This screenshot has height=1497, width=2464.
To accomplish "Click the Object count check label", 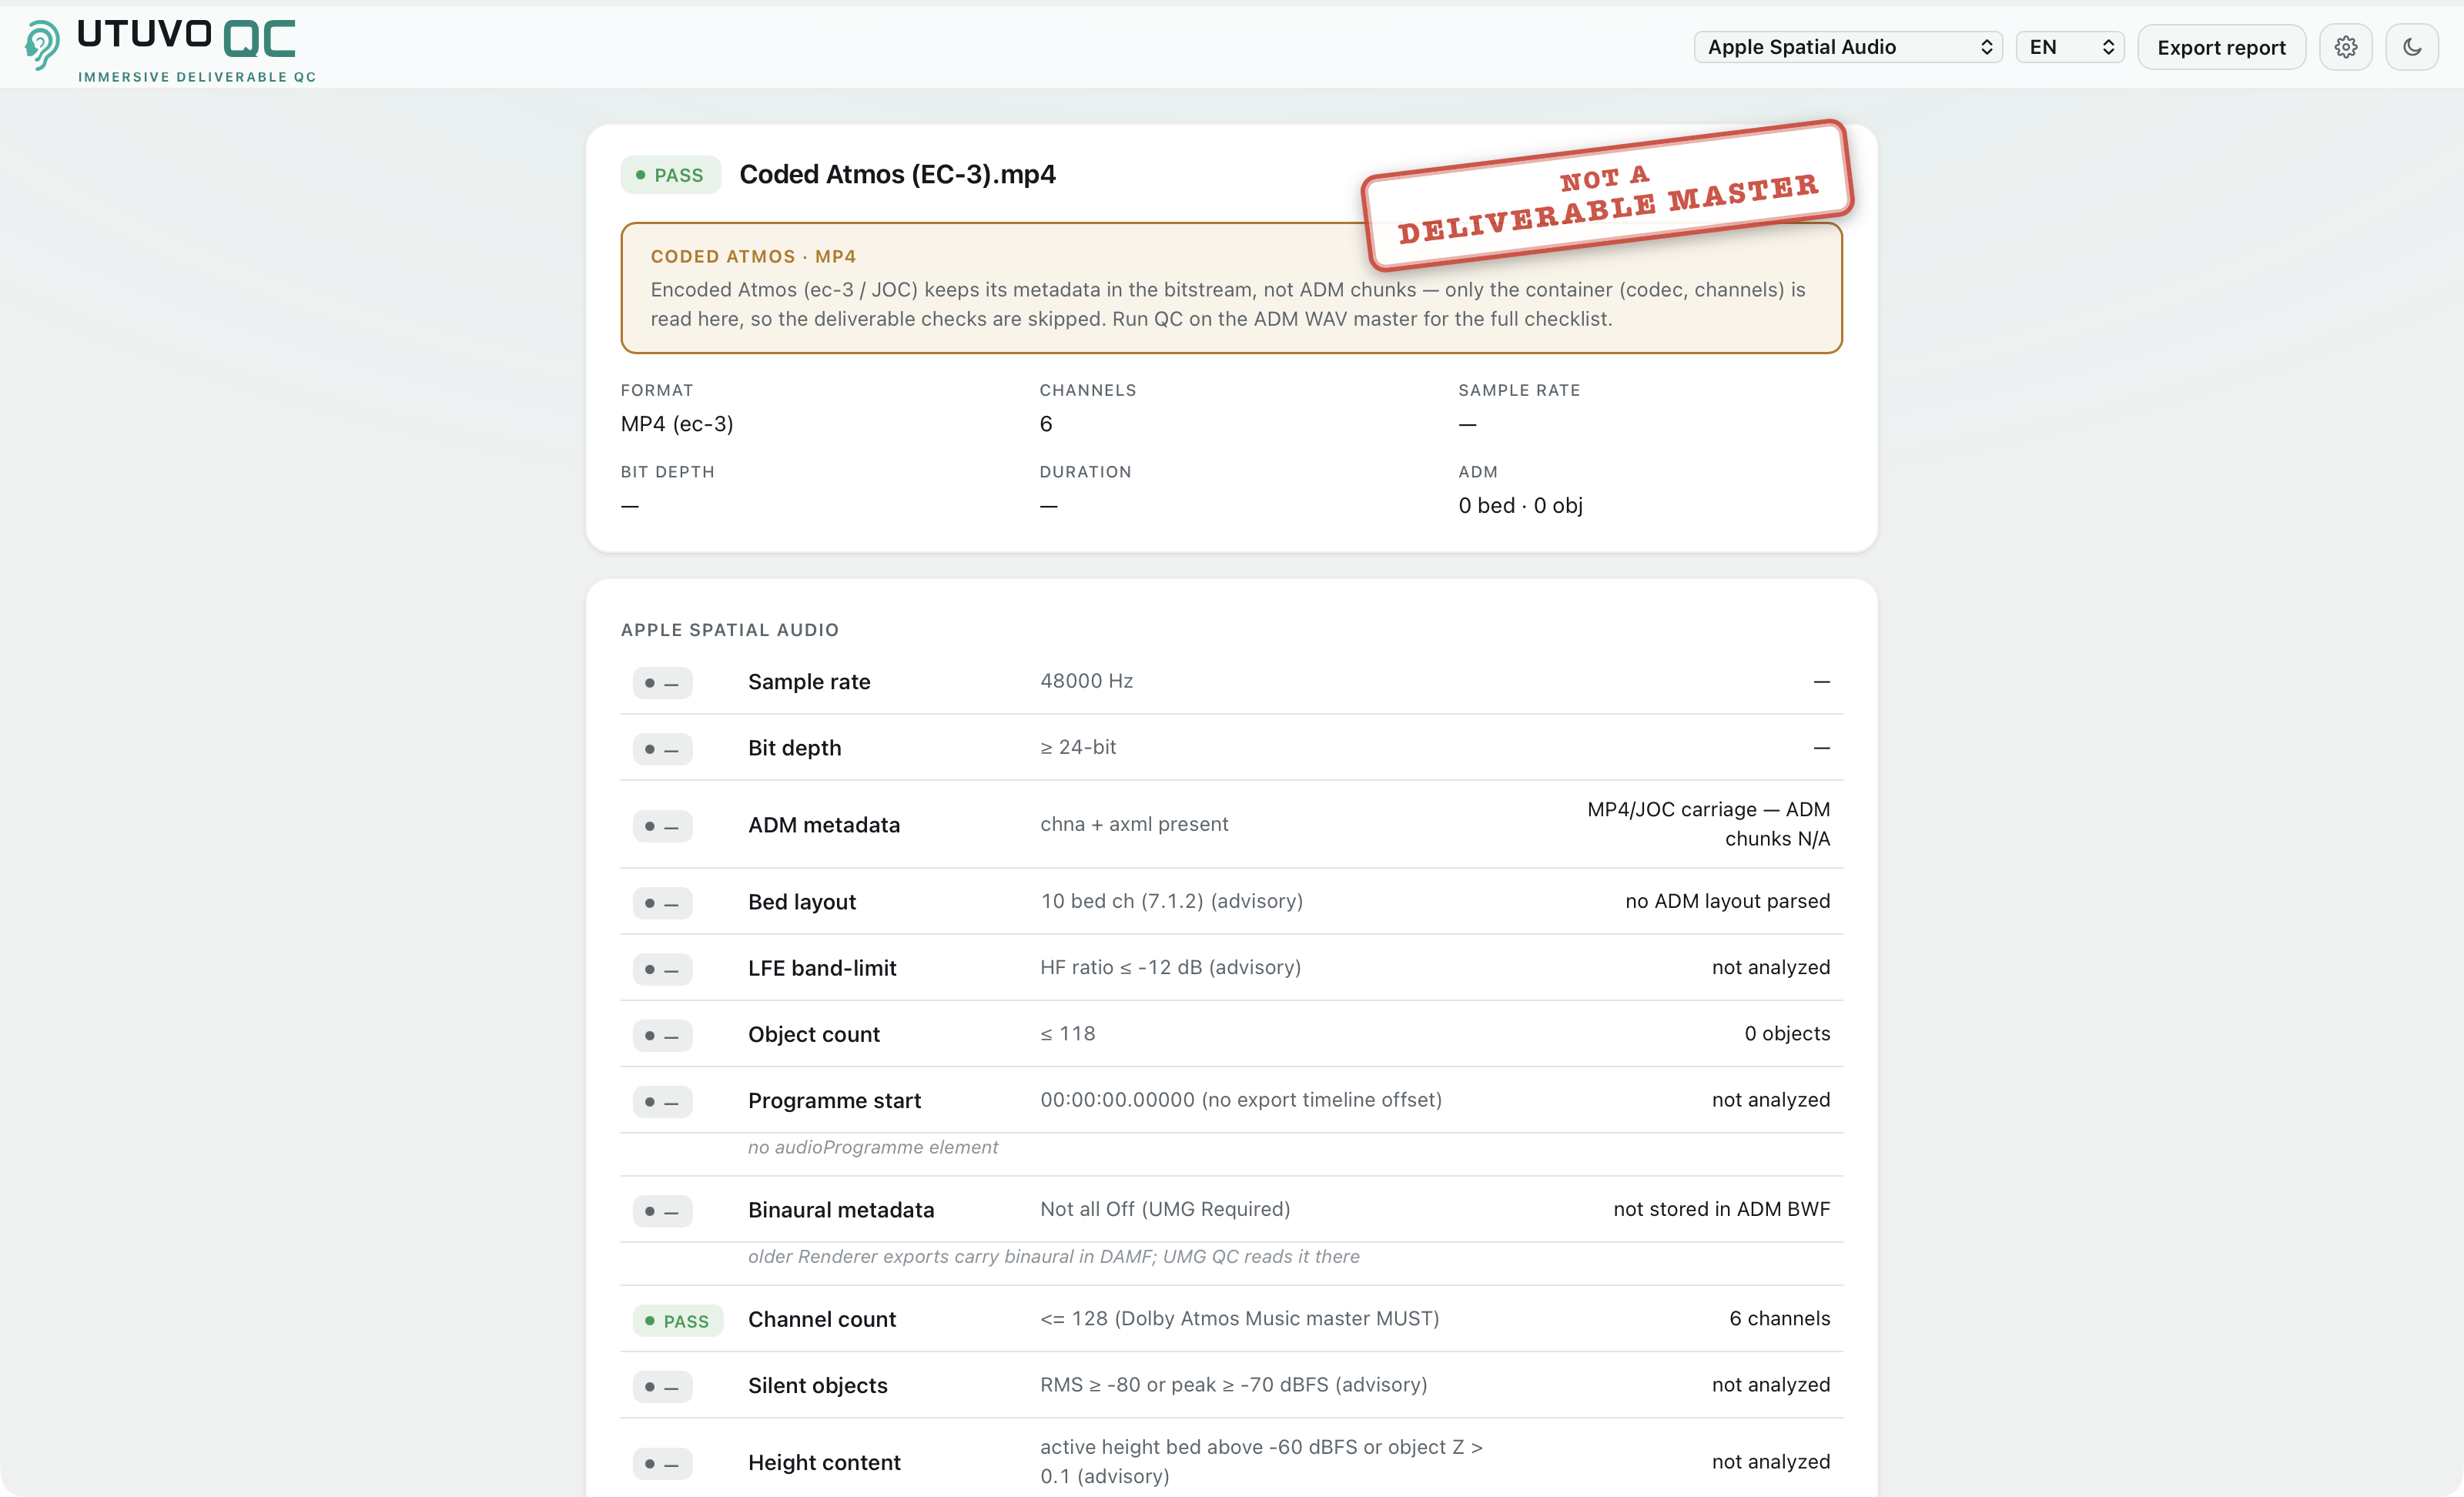I will 813,1034.
